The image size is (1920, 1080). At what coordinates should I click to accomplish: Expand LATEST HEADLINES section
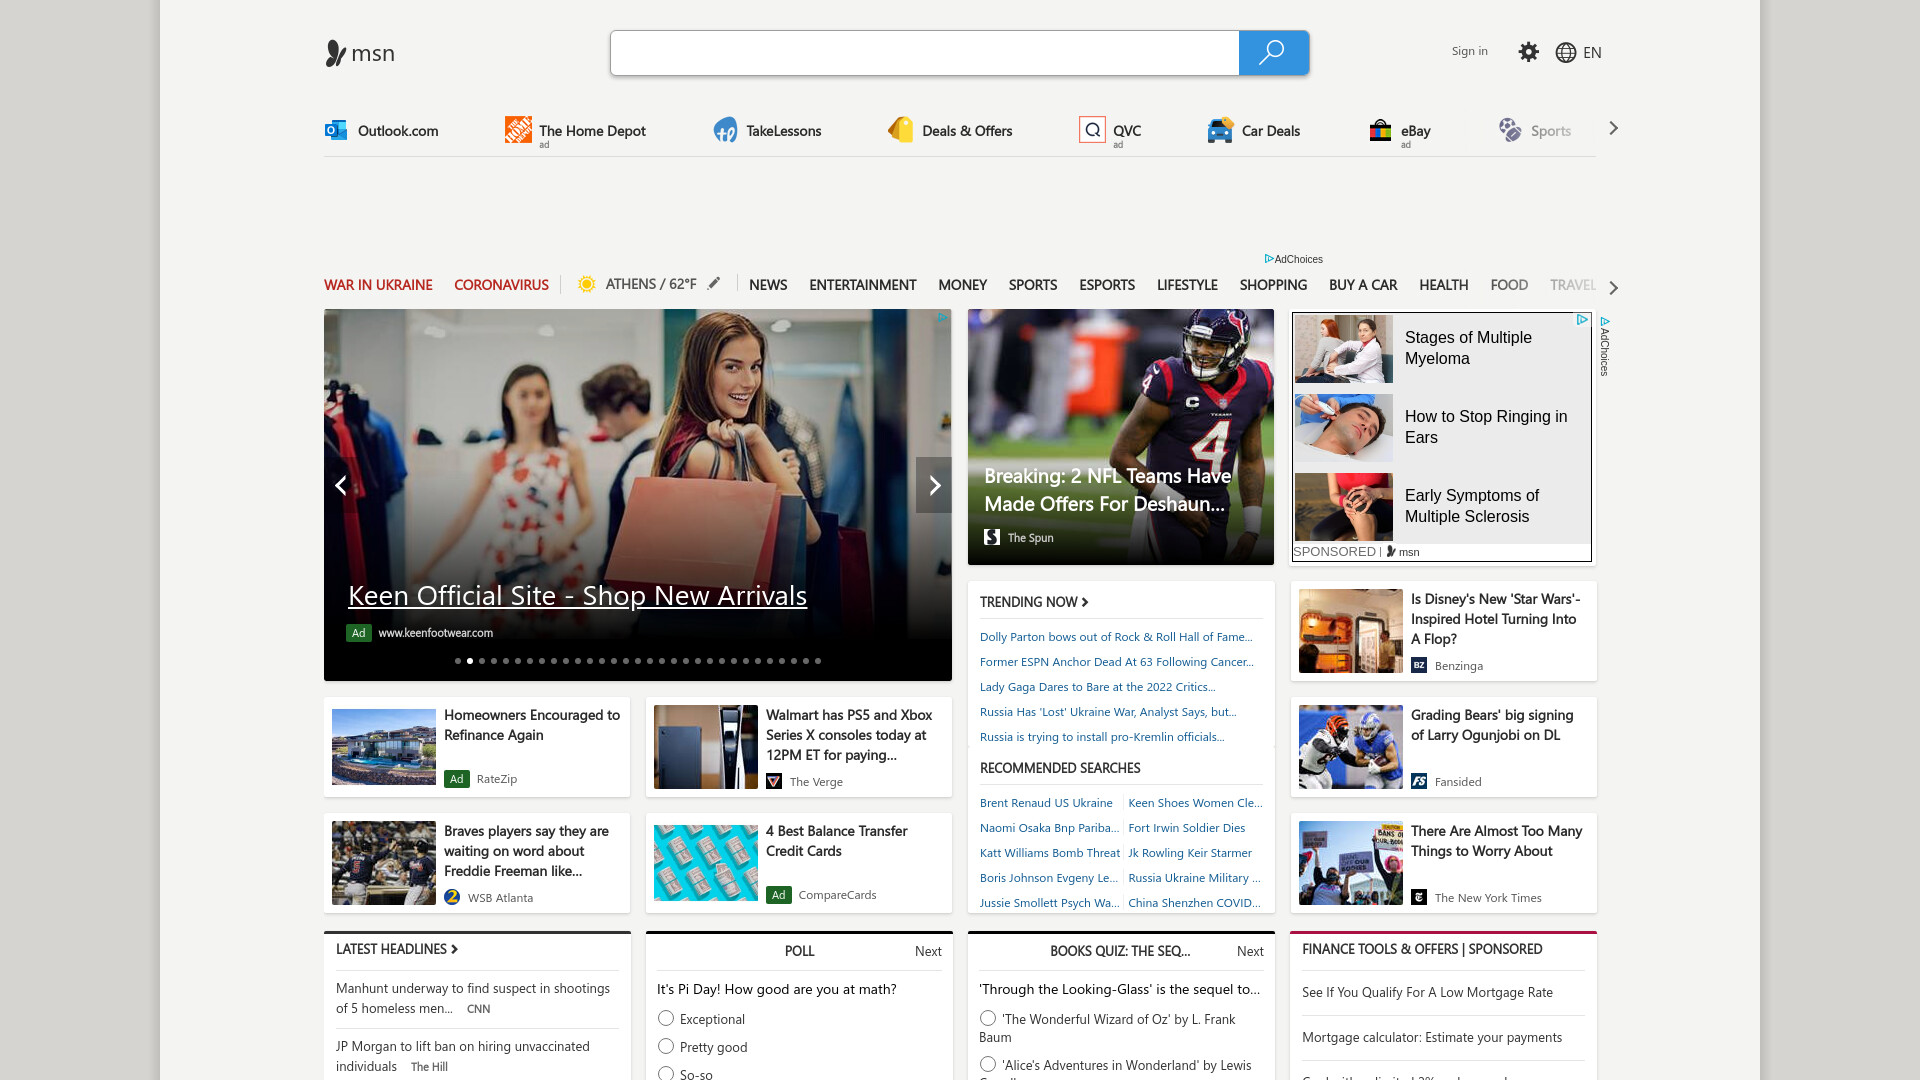(397, 949)
